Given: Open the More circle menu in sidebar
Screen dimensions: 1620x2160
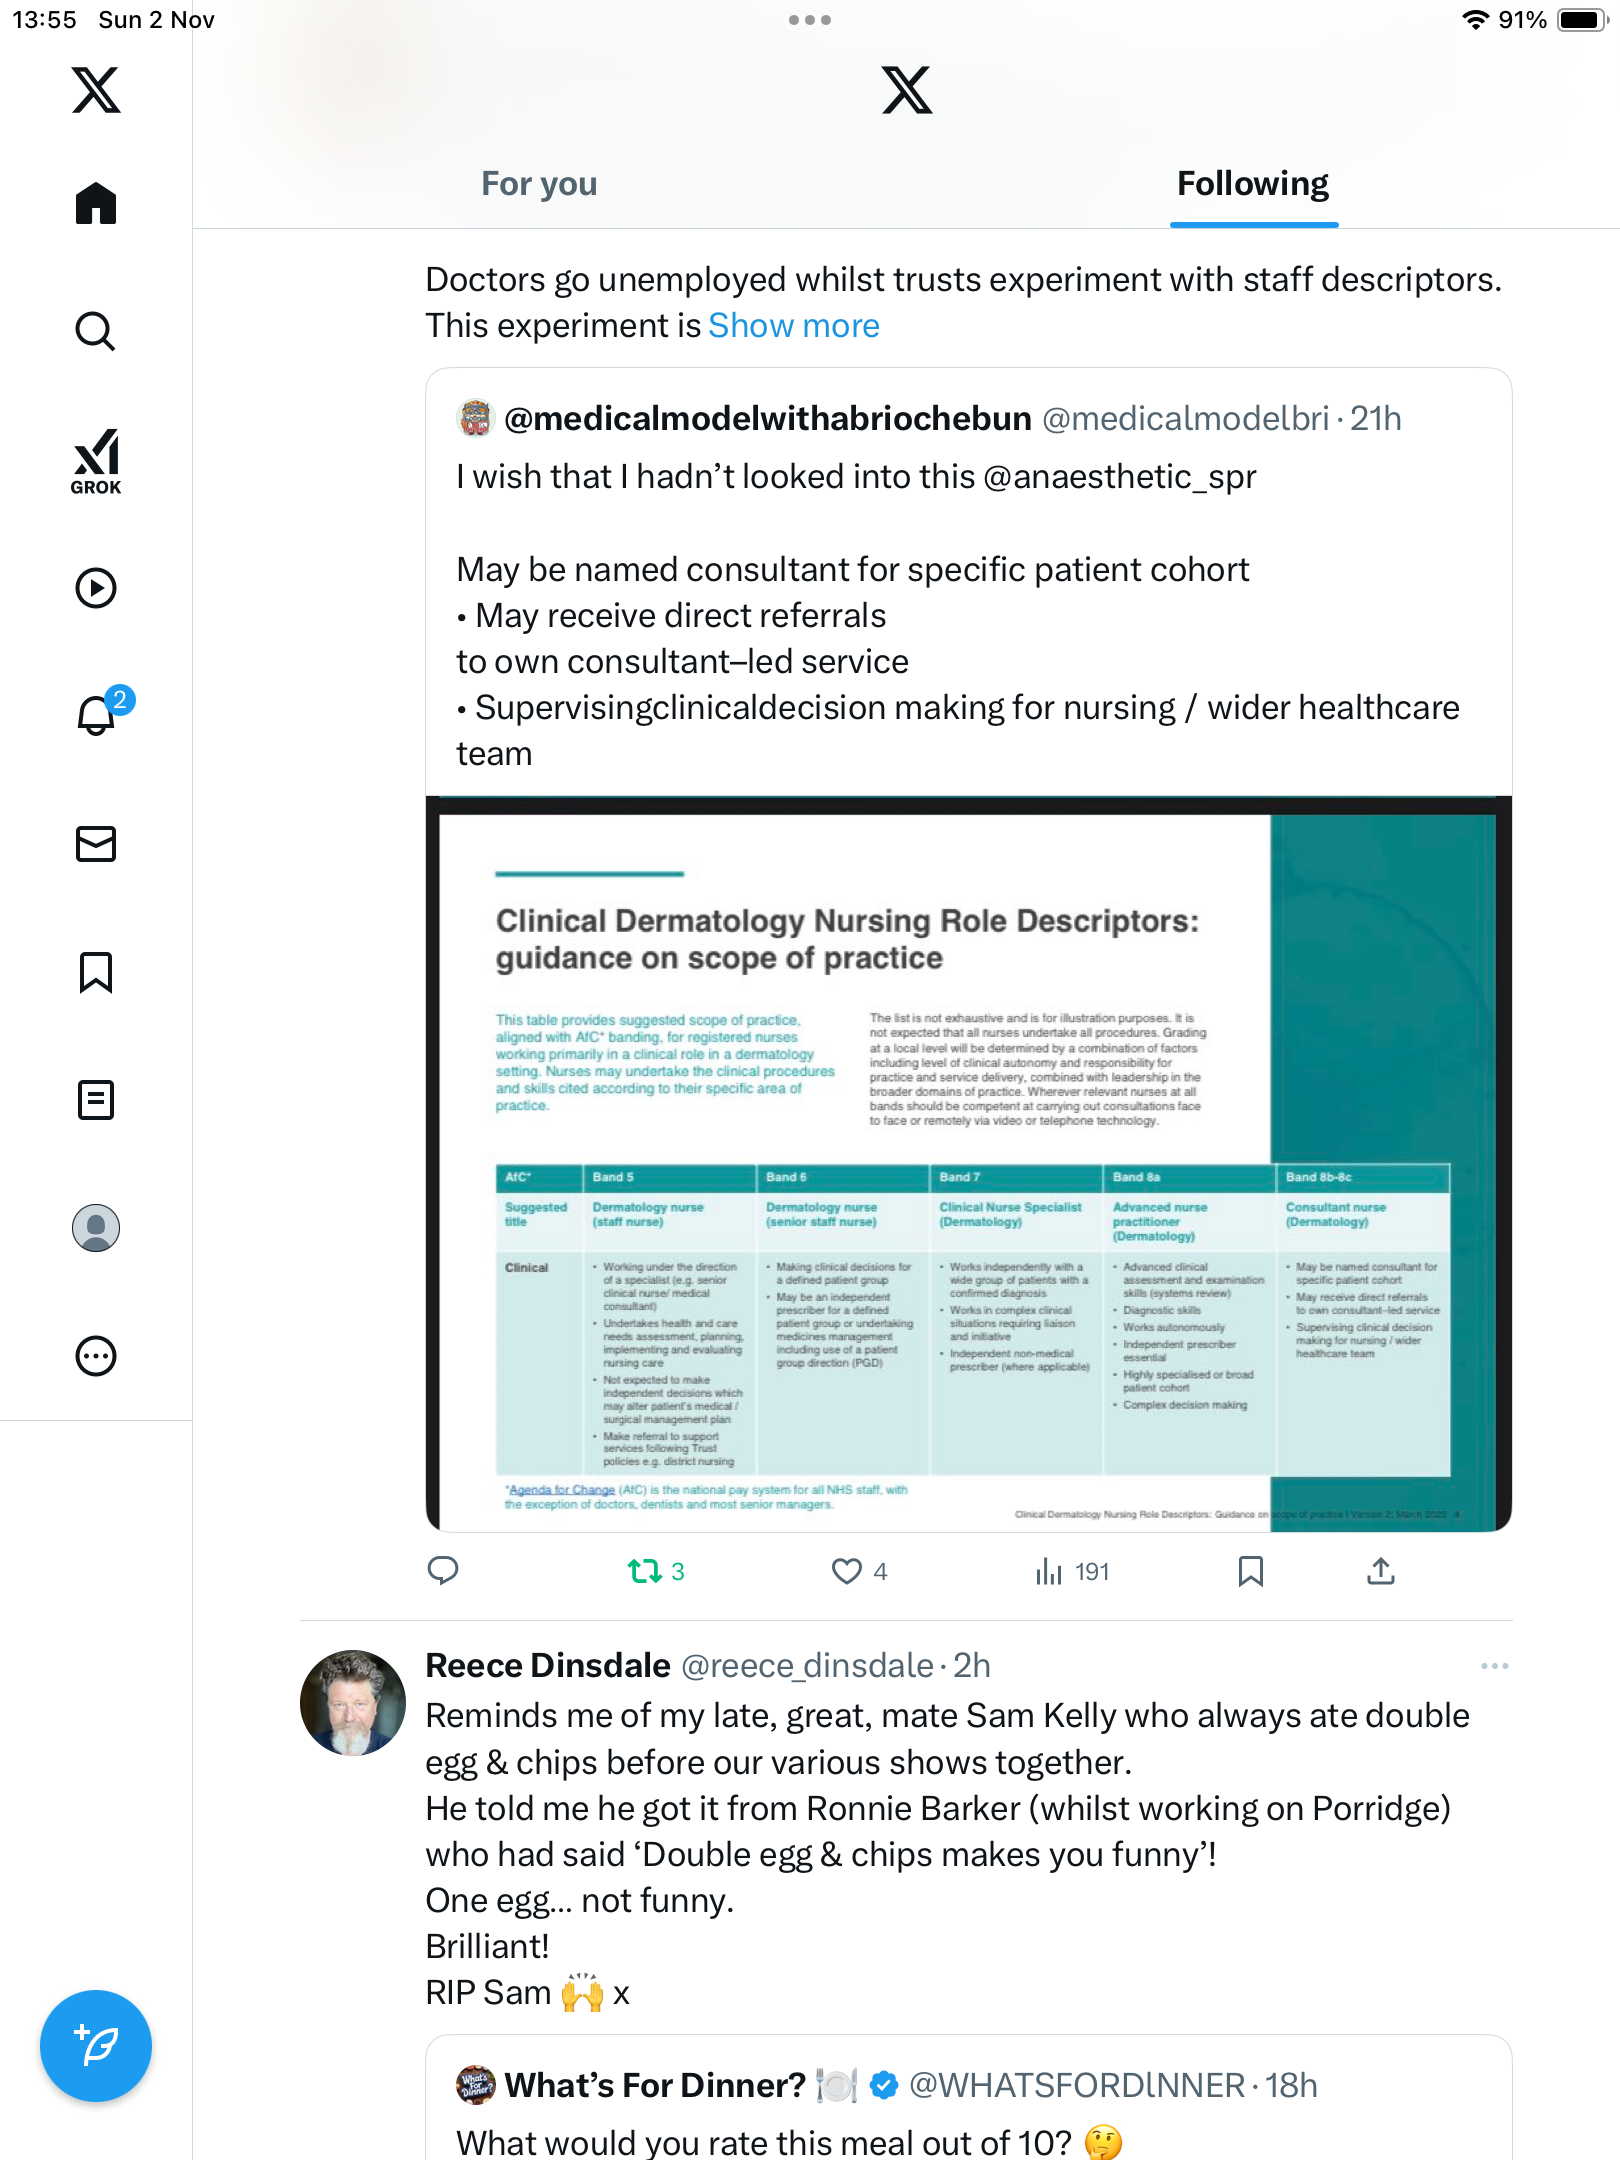Looking at the screenshot, I should pyautogui.click(x=96, y=1356).
